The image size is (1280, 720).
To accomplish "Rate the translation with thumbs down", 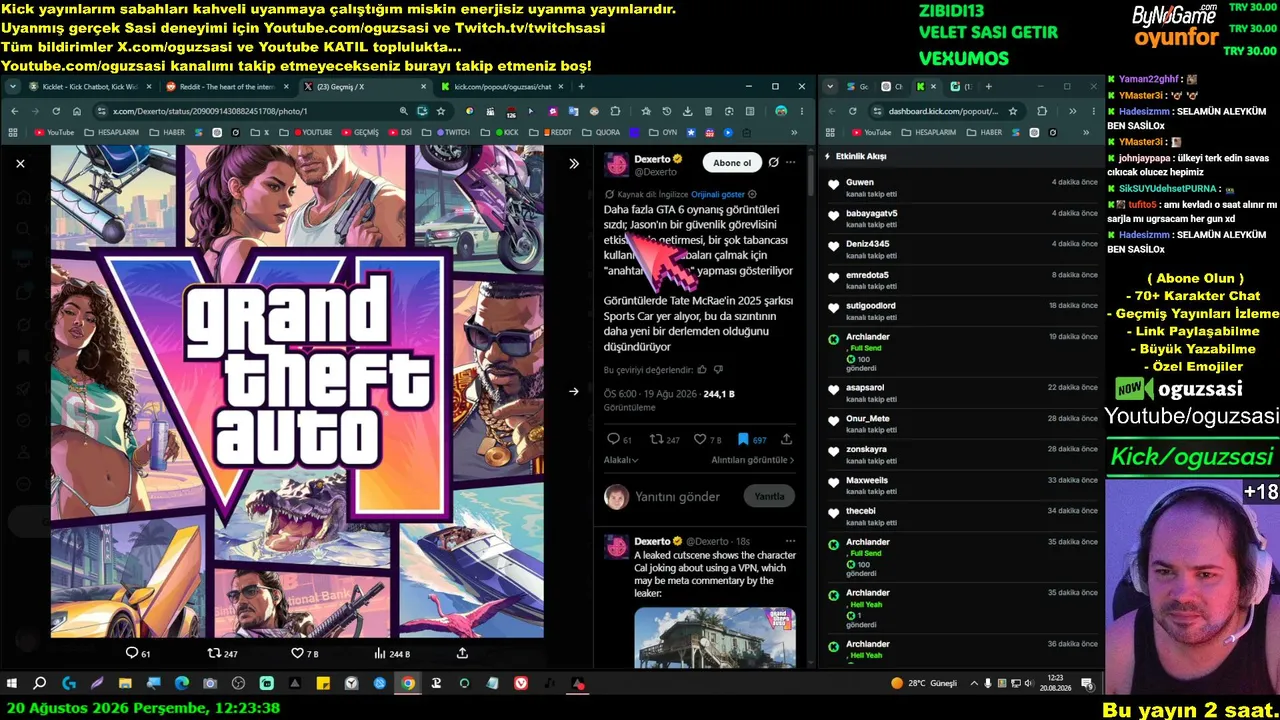I will 718,370.
